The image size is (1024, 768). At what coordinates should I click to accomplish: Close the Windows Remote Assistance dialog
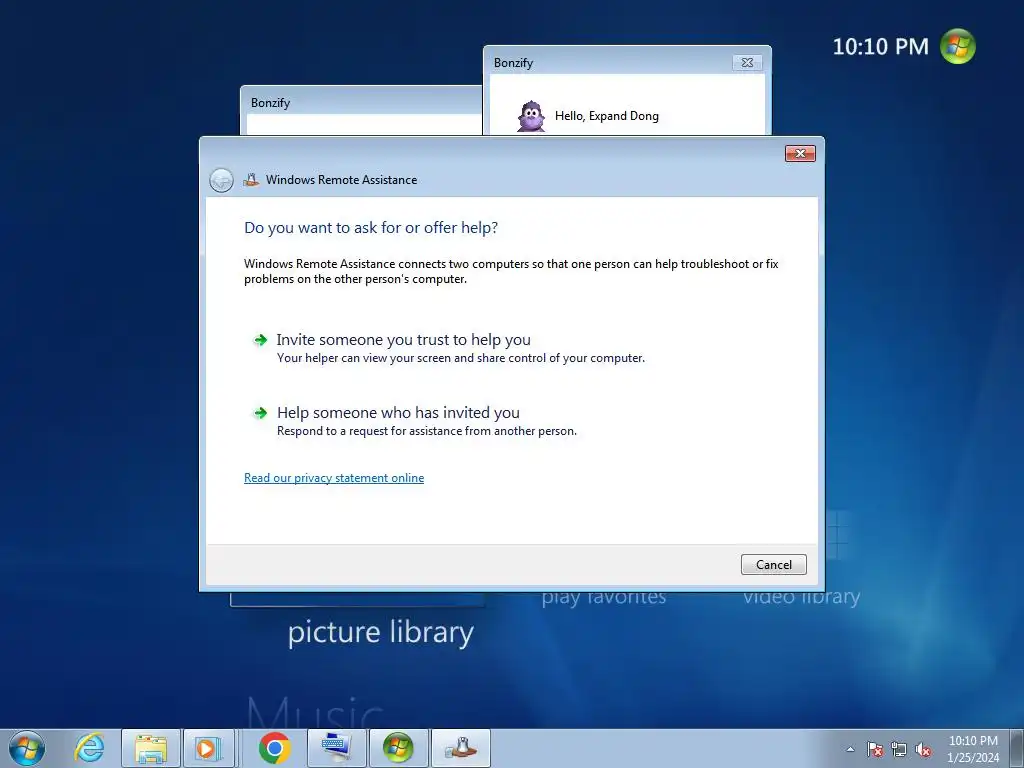click(x=800, y=153)
